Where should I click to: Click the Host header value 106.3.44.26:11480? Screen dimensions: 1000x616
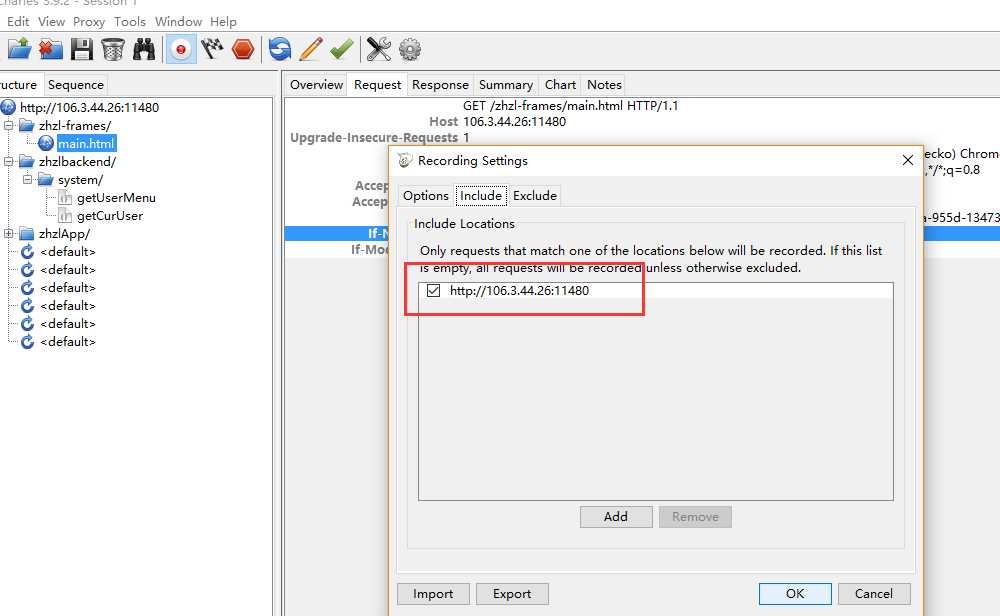[x=515, y=121]
